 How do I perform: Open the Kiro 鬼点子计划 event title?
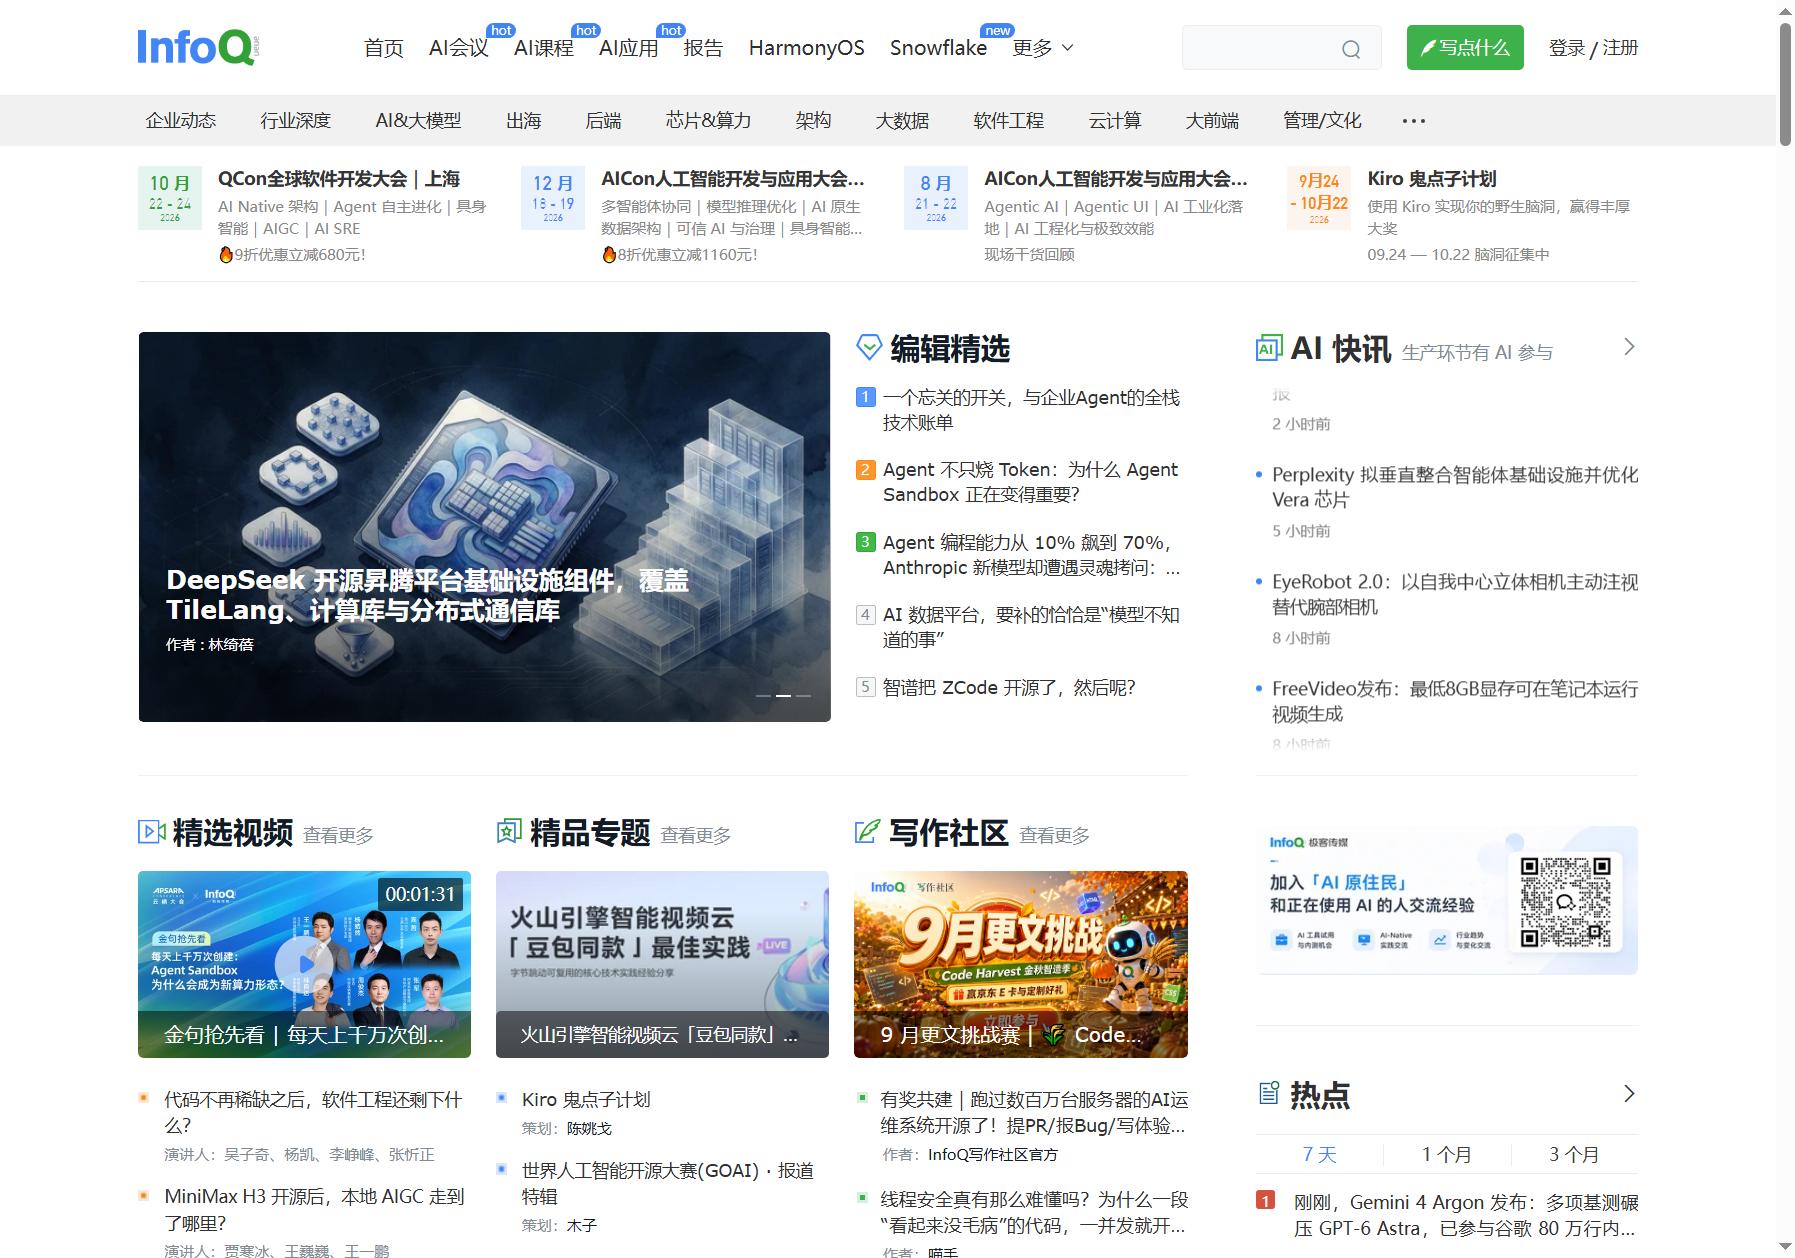[x=1432, y=179]
